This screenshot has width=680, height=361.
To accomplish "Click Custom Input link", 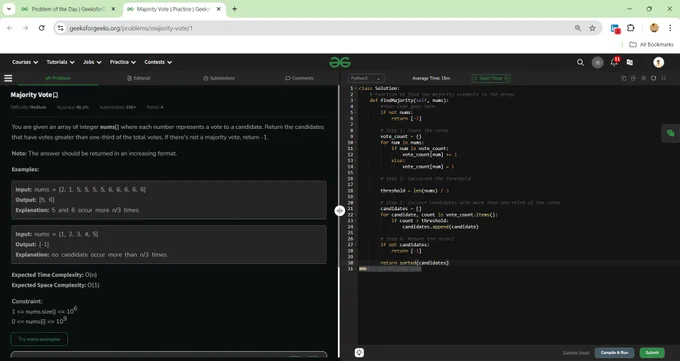I will click(x=576, y=353).
